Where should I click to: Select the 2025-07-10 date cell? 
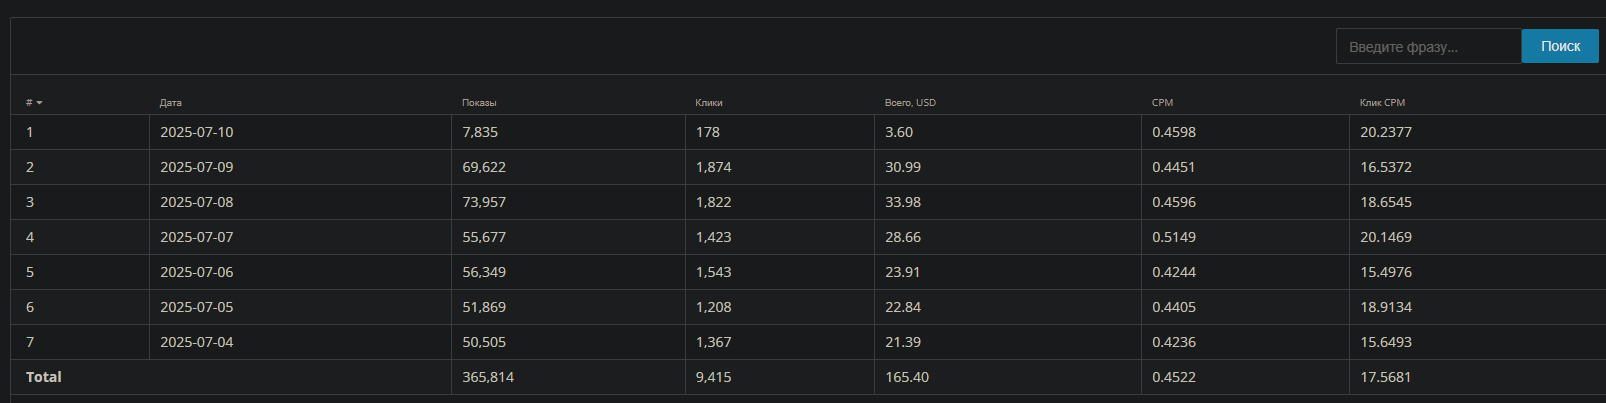(x=197, y=132)
